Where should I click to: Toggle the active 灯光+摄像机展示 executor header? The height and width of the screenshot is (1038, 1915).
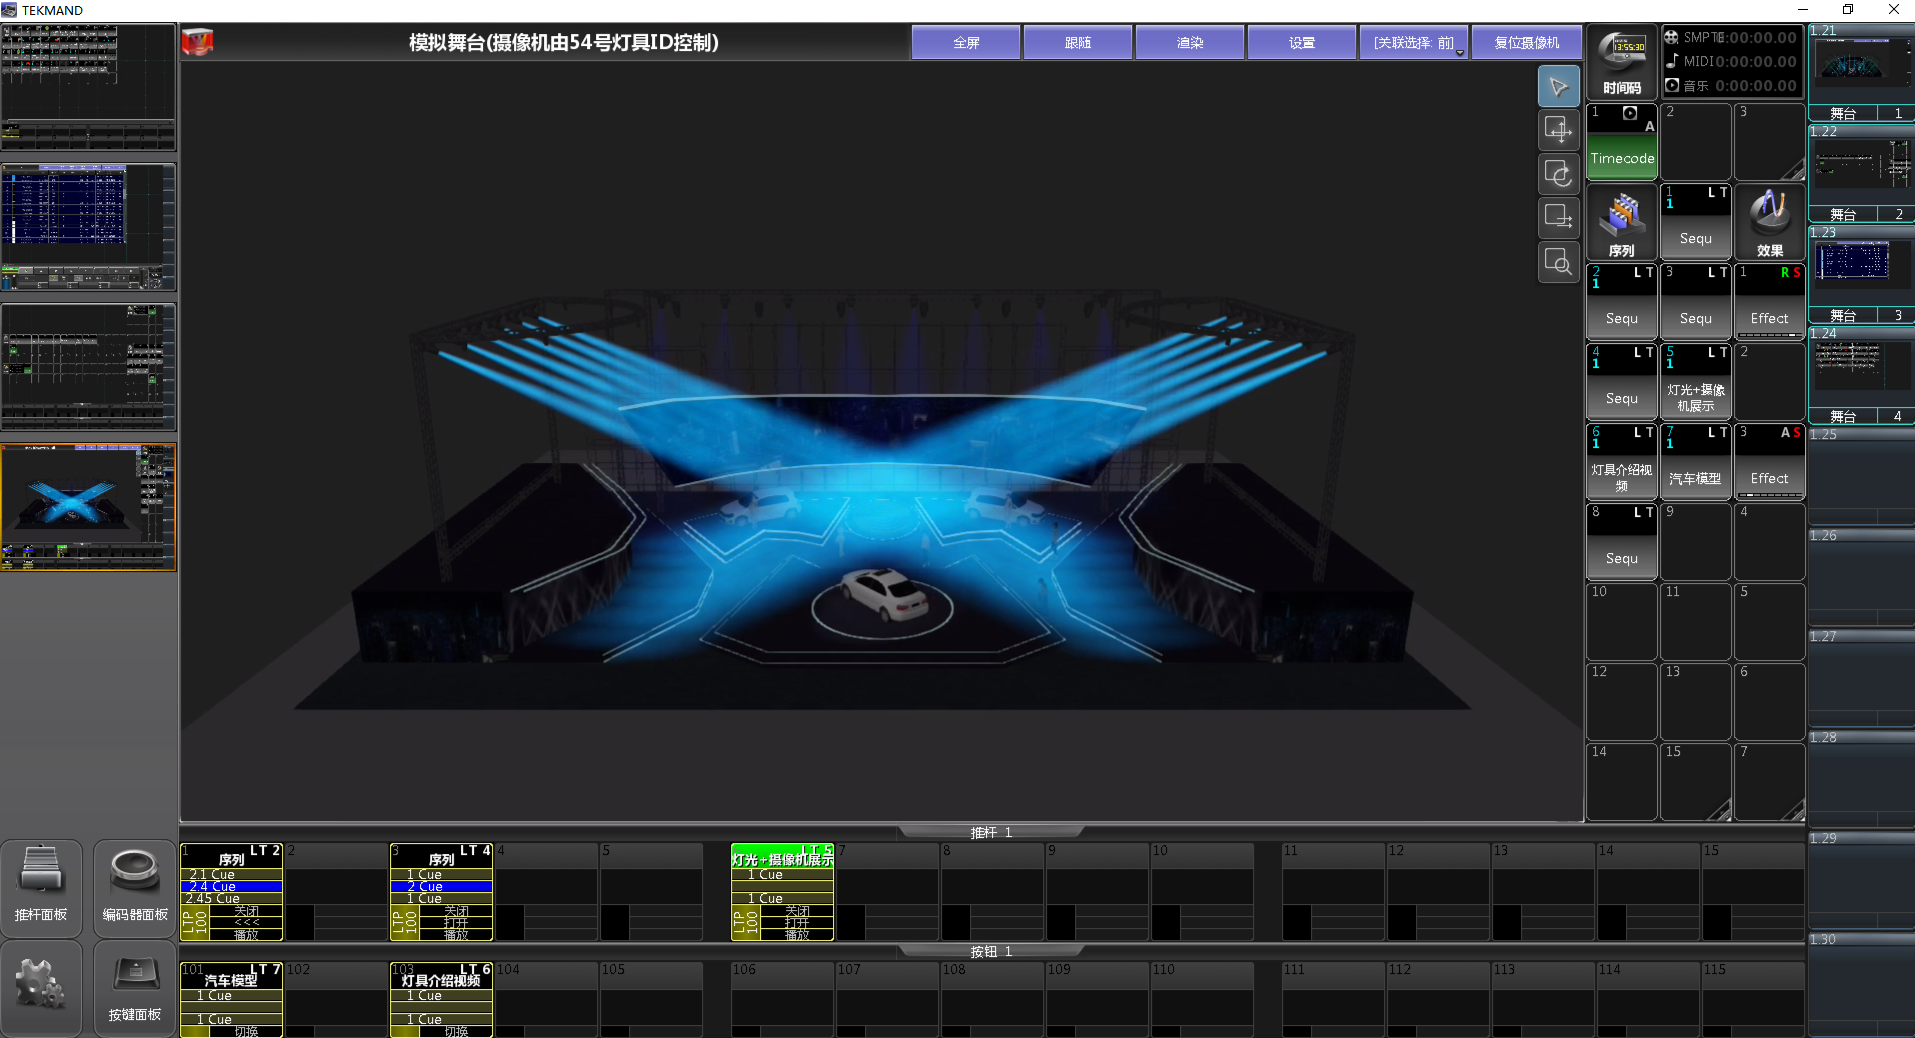(x=782, y=859)
